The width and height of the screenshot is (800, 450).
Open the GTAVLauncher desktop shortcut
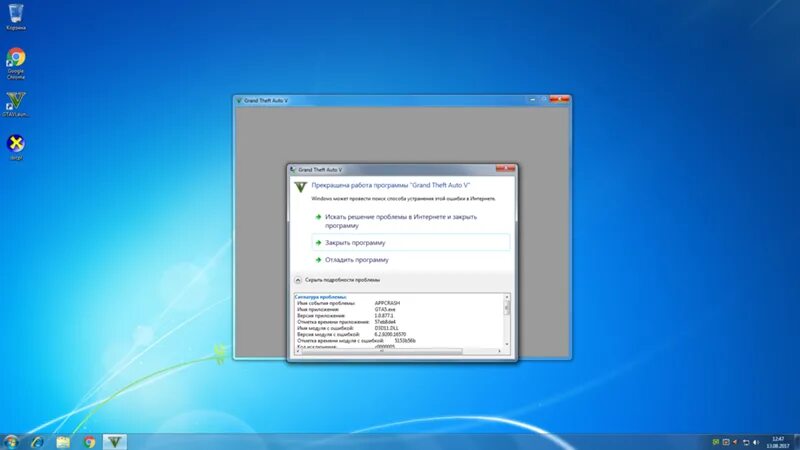(16, 104)
